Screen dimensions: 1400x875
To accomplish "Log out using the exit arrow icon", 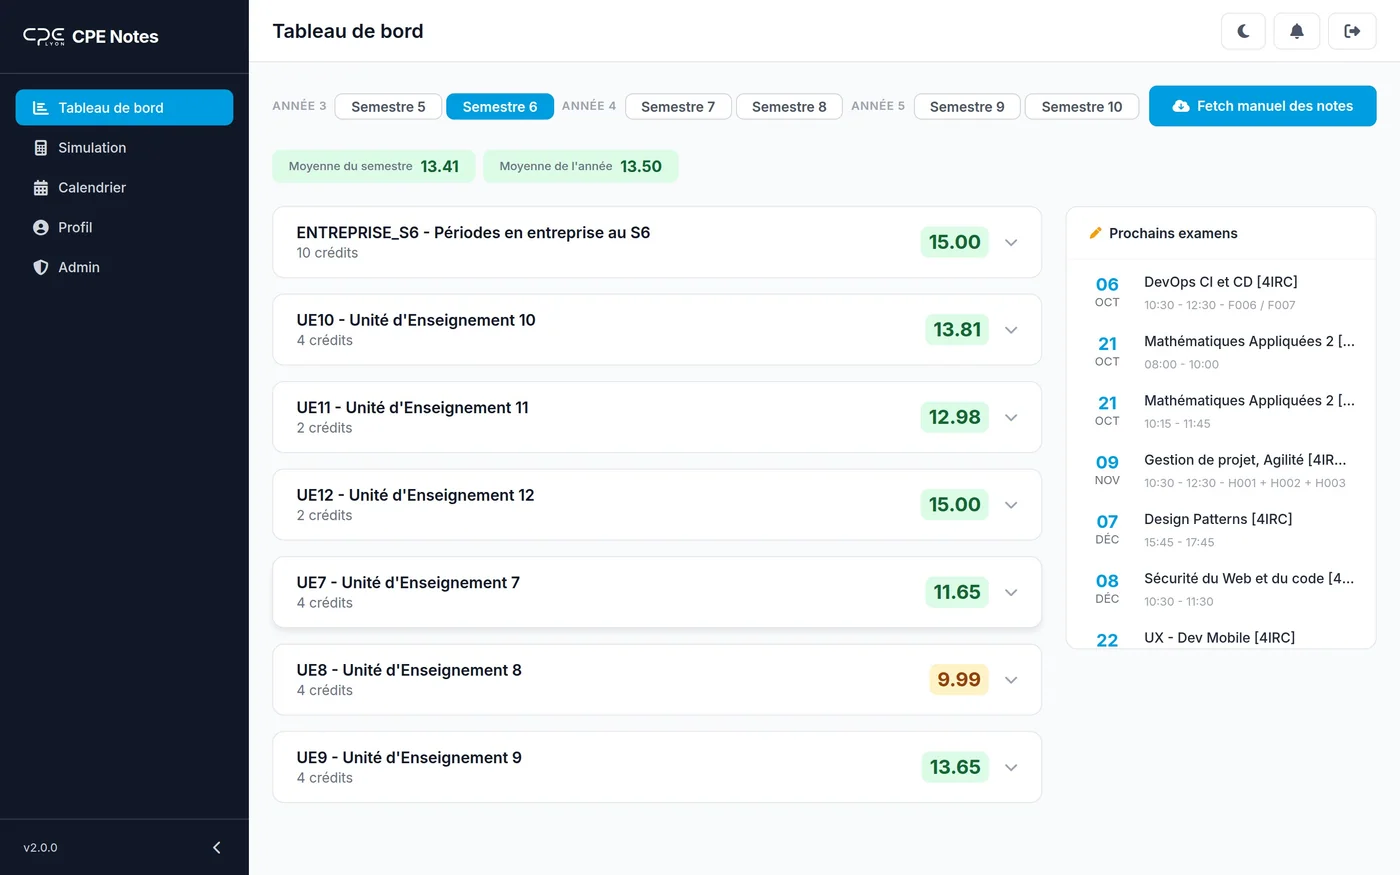I will 1352,31.
